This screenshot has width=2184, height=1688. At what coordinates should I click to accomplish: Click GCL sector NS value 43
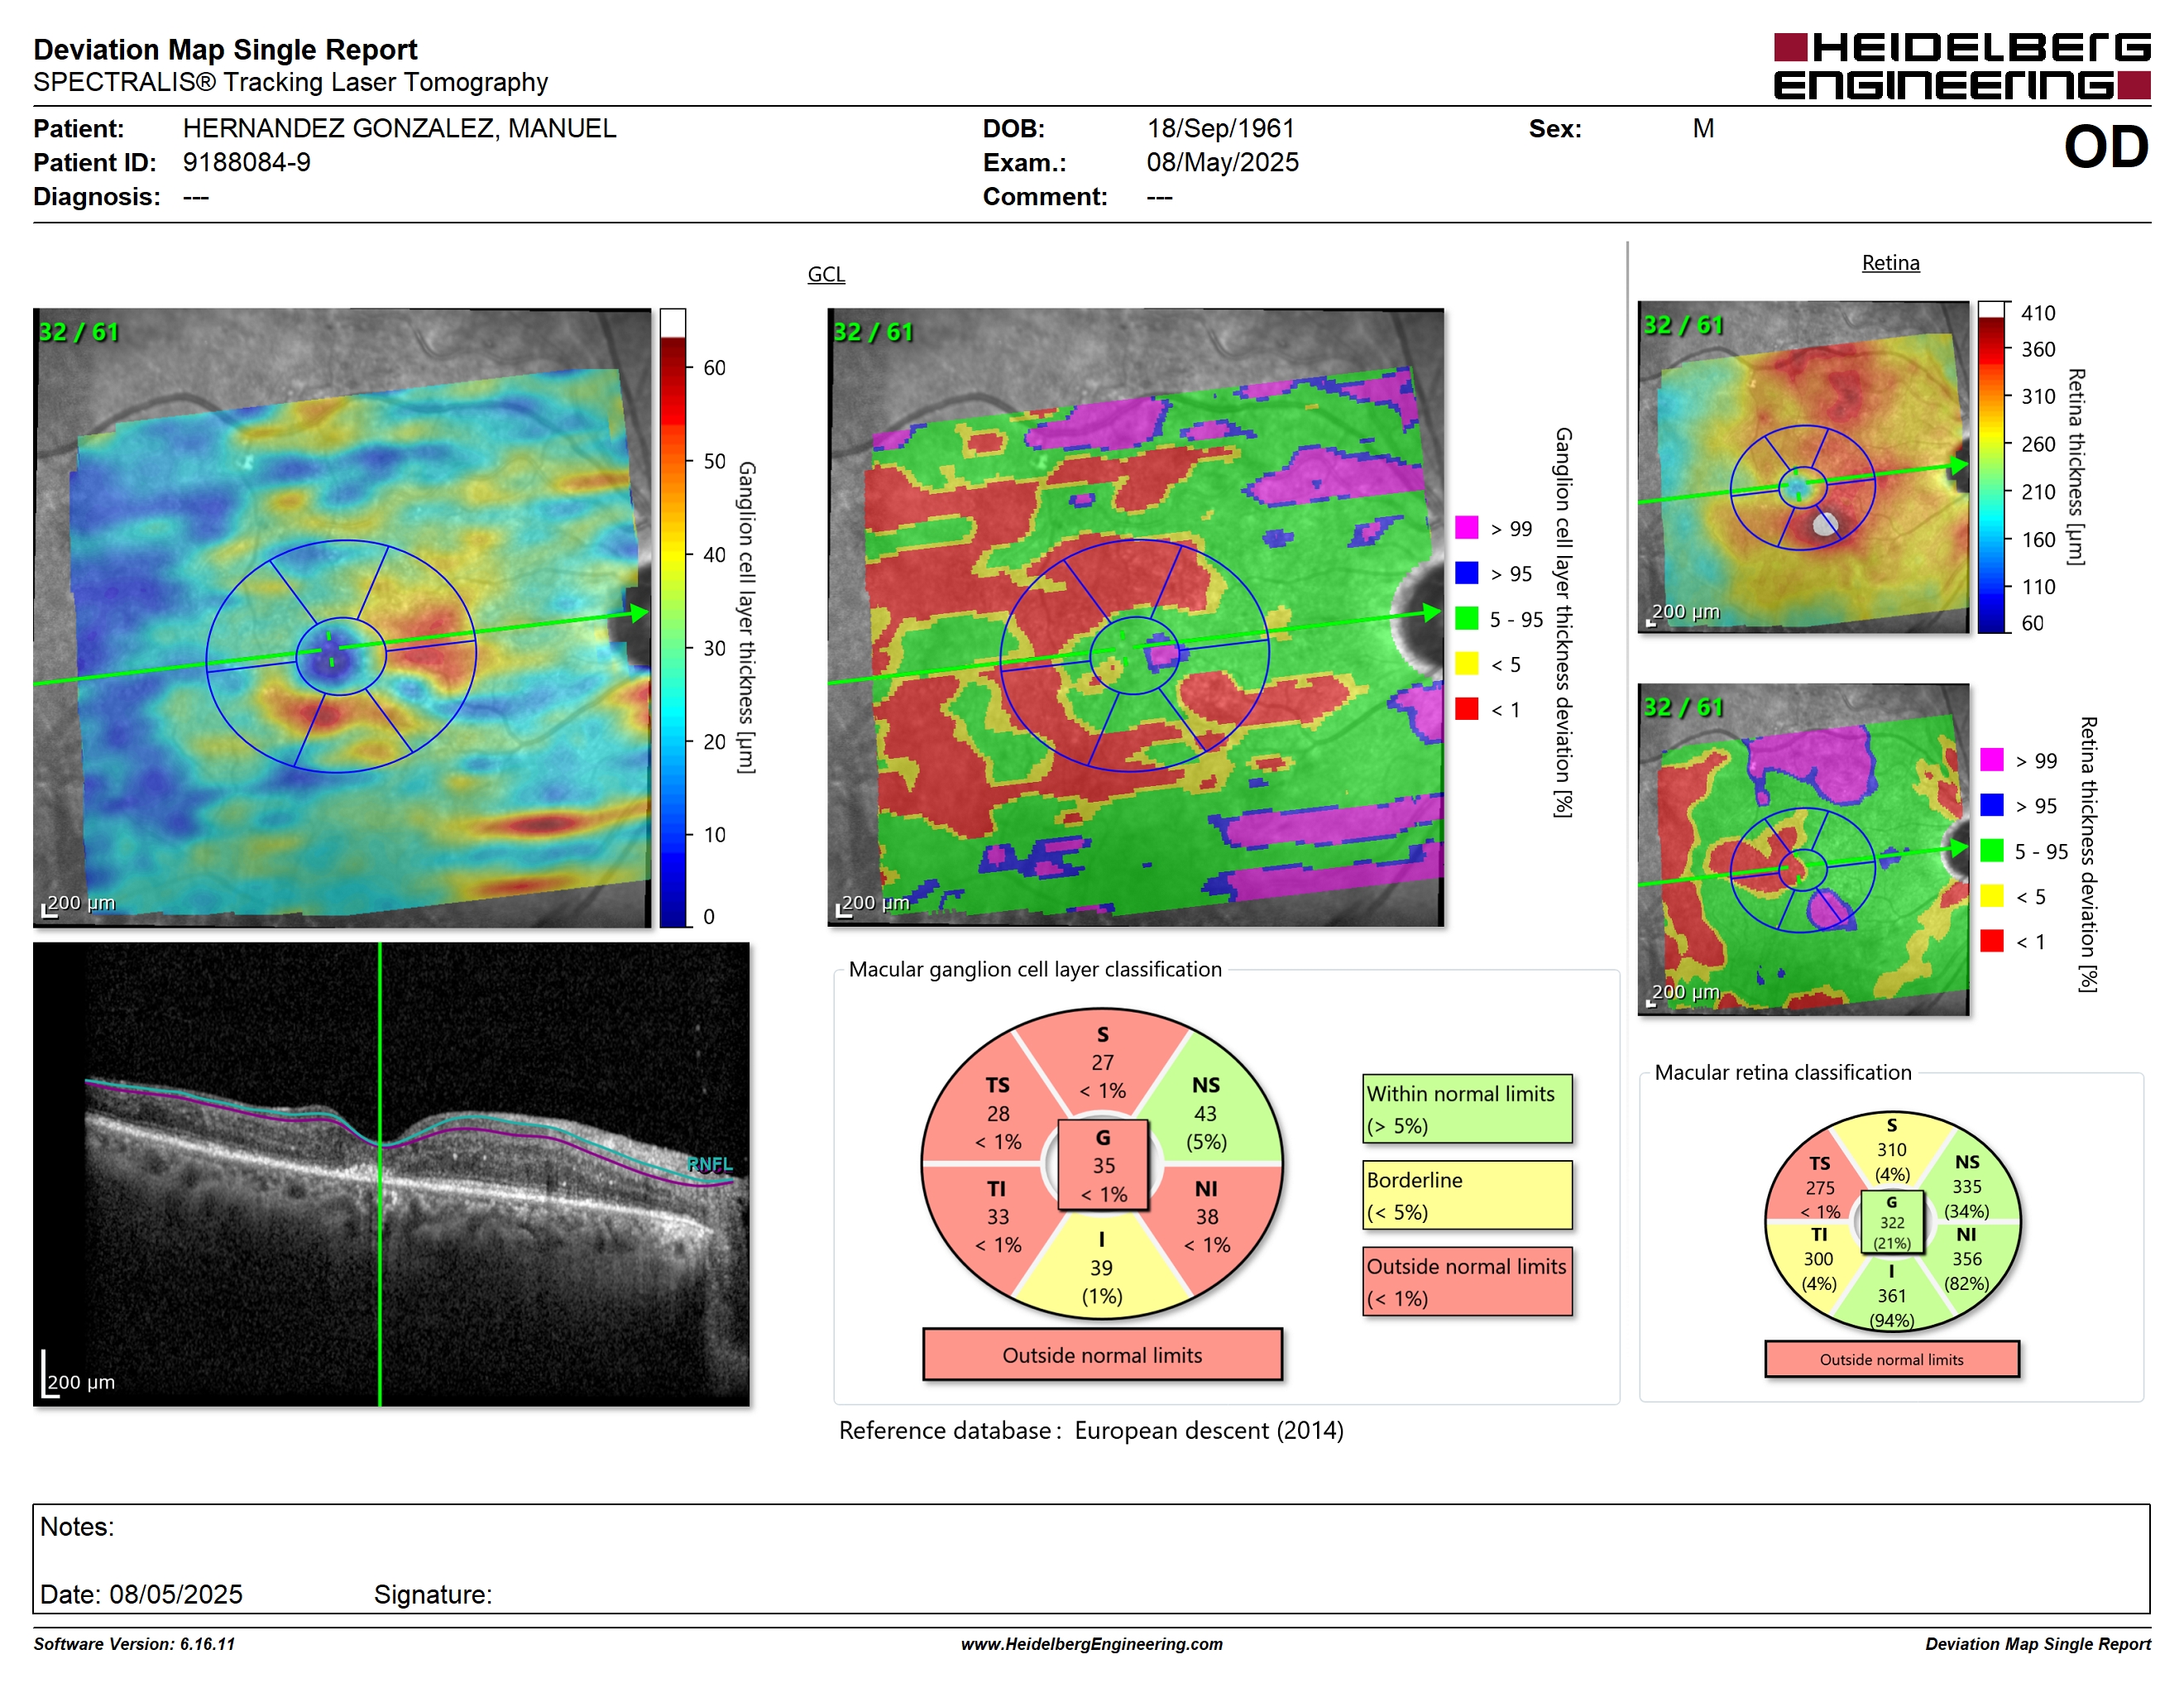(1205, 1114)
